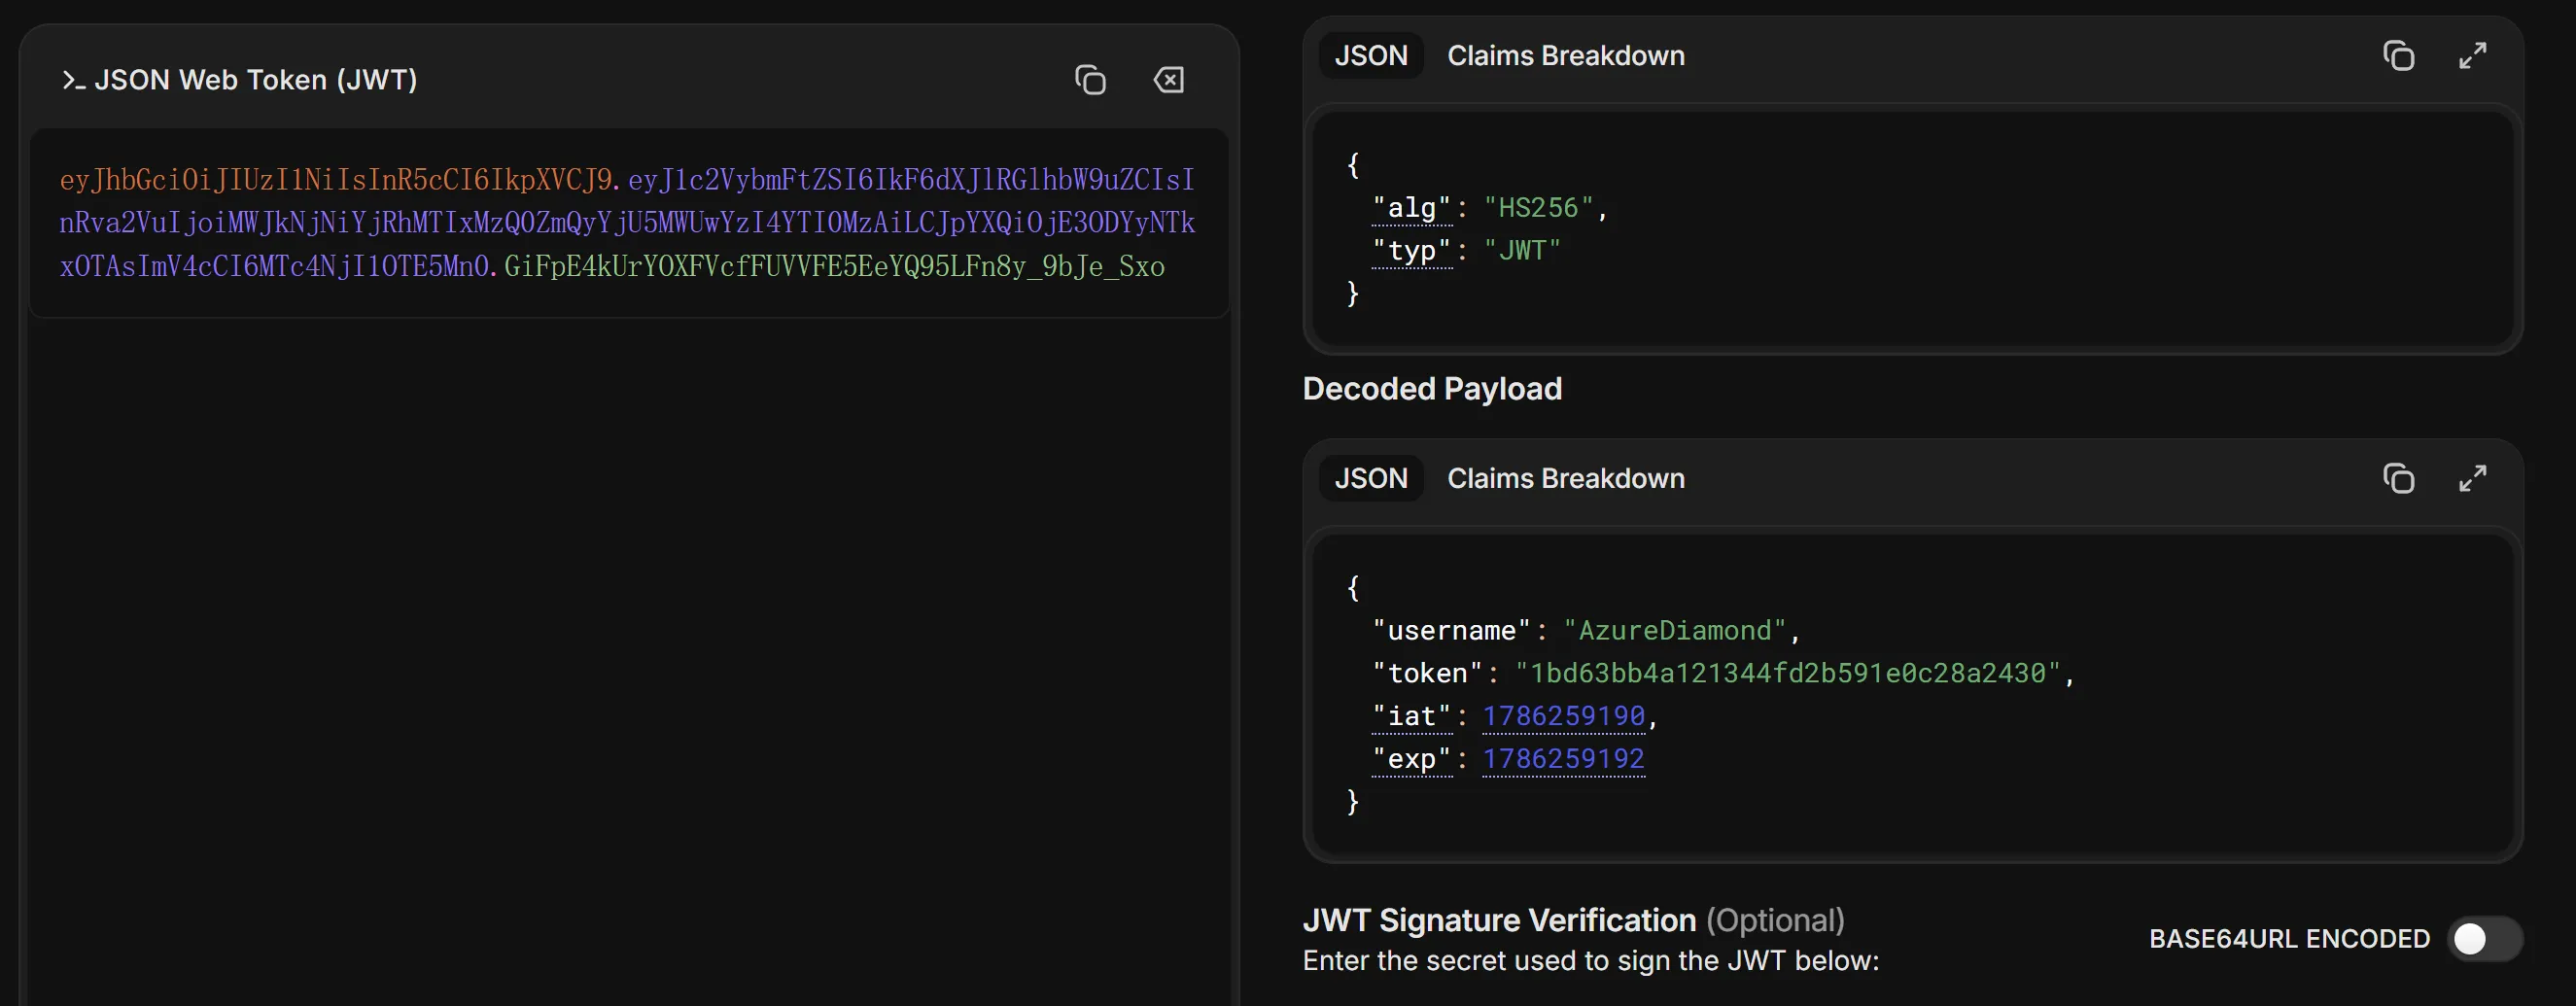Click the "alg" key in header
Image resolution: width=2576 pixels, height=1006 pixels.
point(1412,208)
